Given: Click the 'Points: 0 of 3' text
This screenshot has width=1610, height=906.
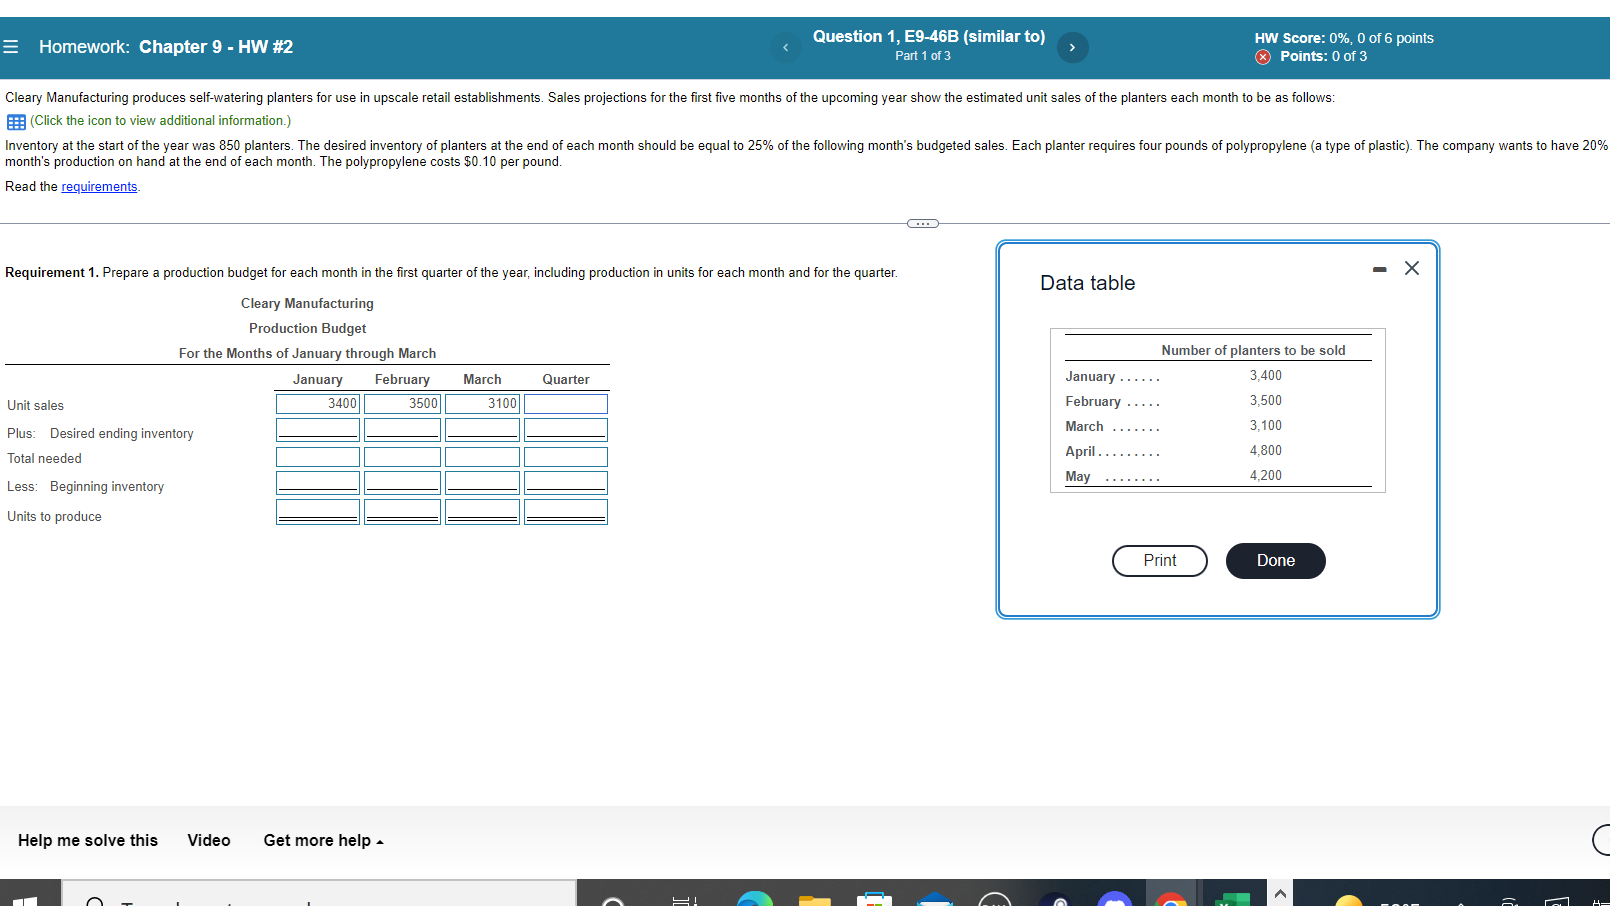Looking at the screenshot, I should tap(1323, 57).
